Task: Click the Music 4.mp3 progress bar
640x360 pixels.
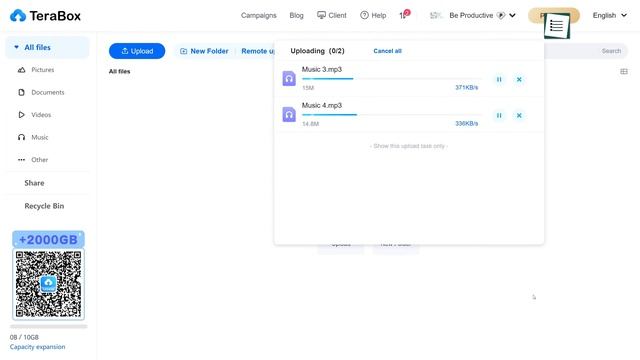Action: point(392,115)
